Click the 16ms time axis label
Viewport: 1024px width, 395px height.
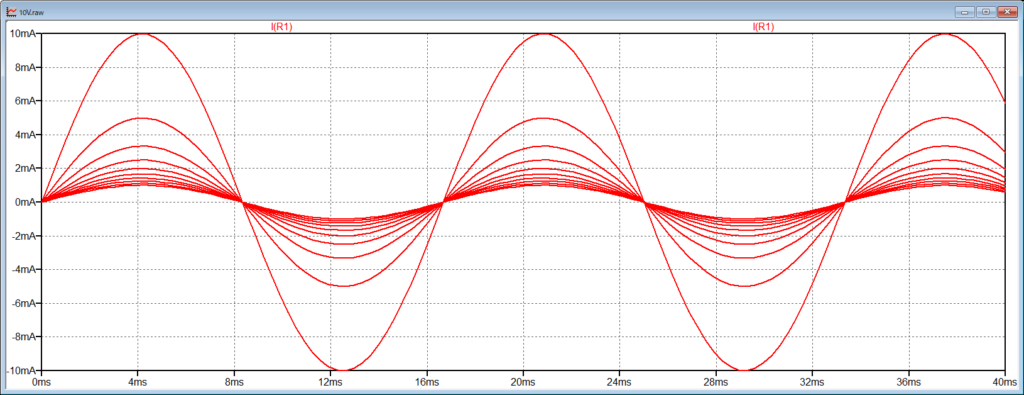426,381
